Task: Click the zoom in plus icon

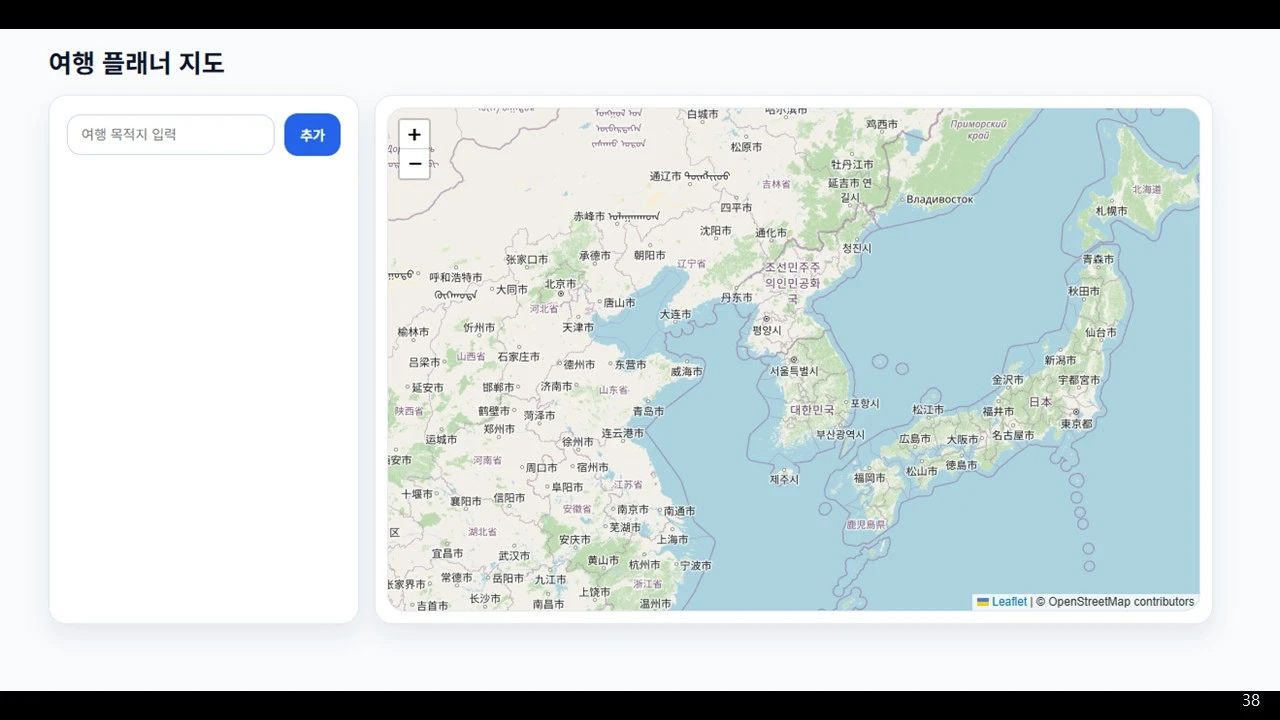Action: point(414,134)
